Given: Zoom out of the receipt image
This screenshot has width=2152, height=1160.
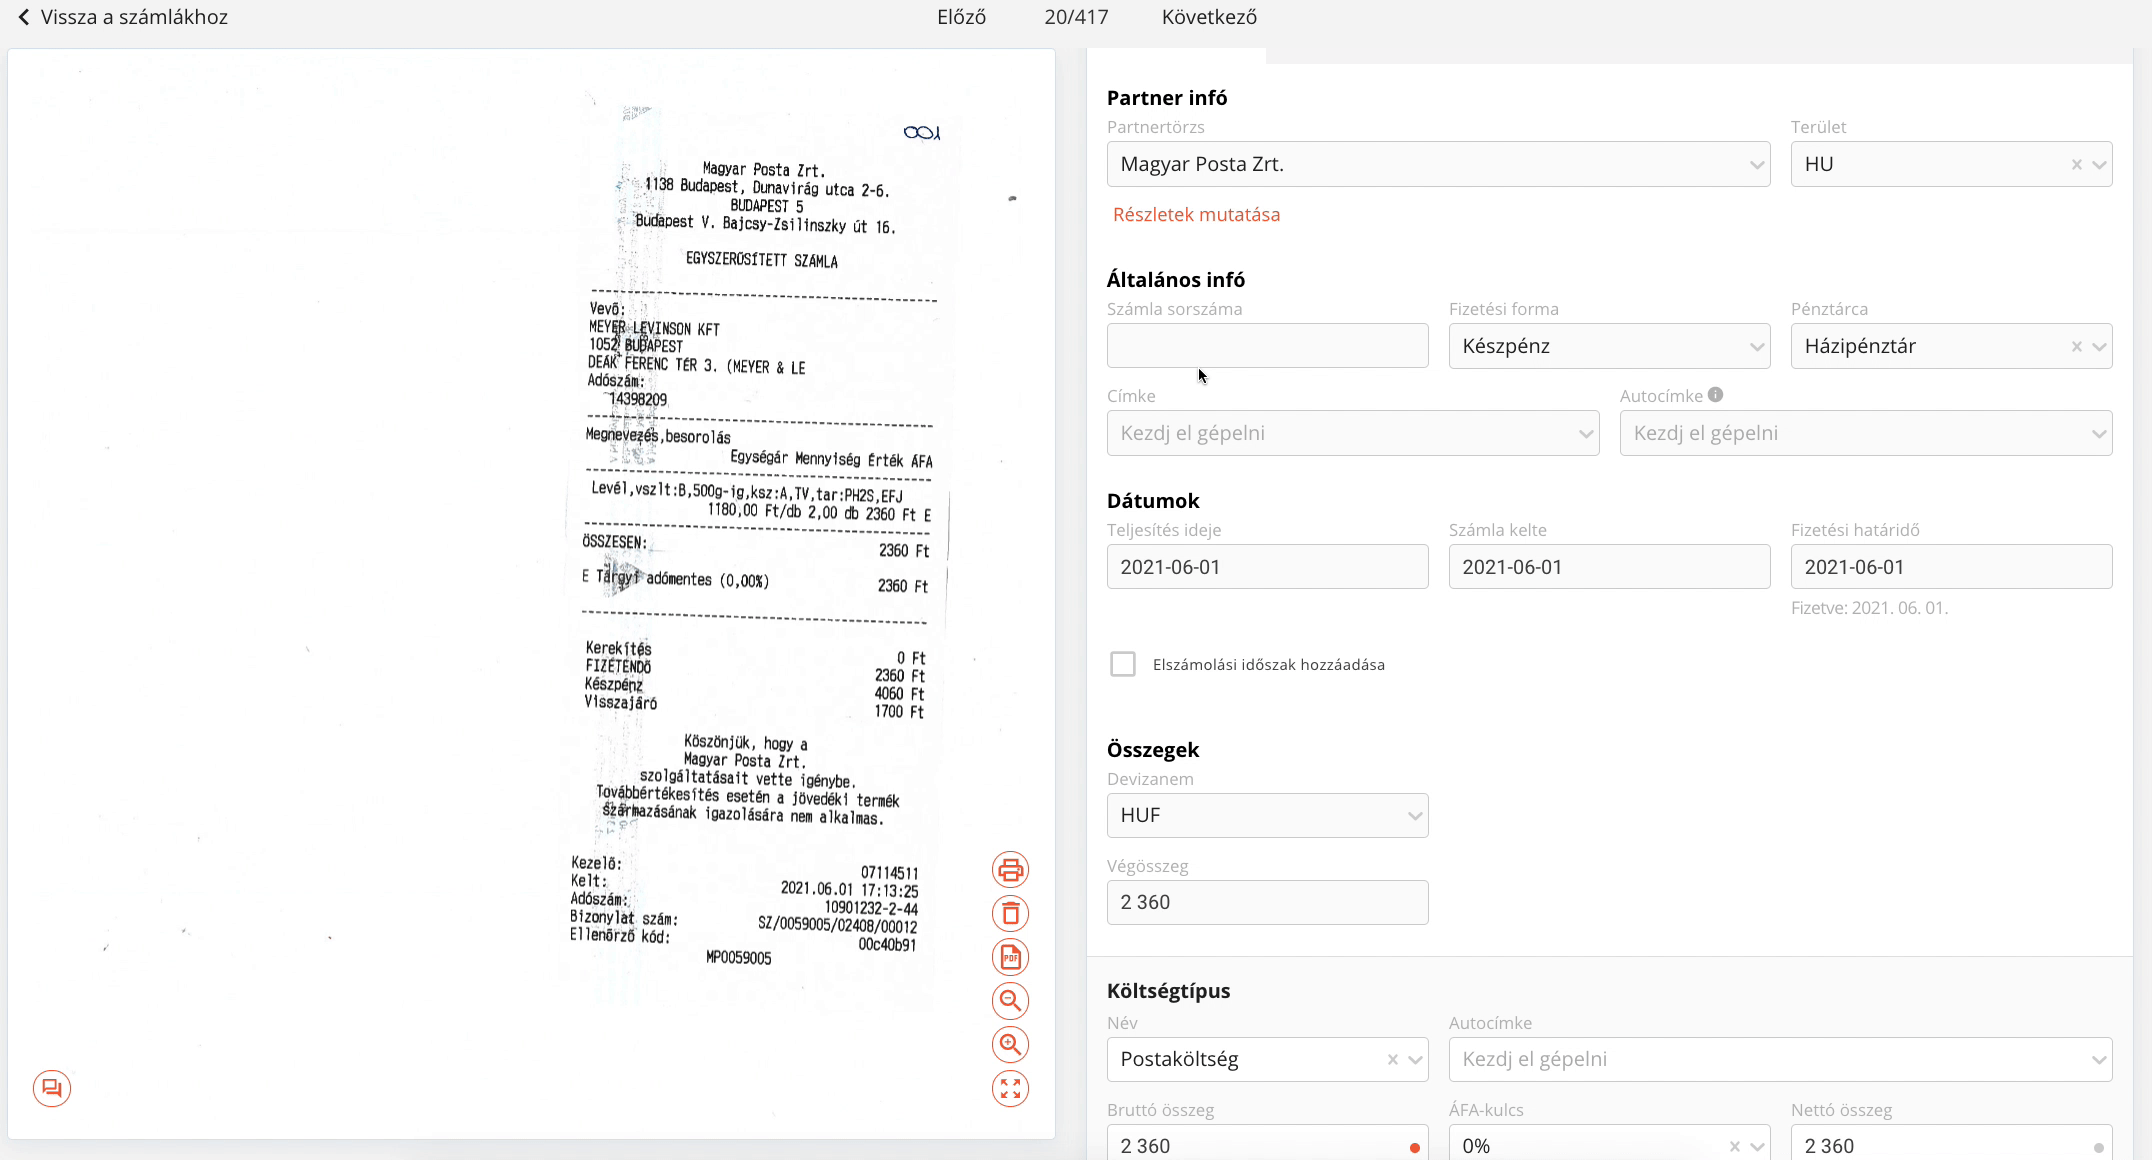Looking at the screenshot, I should (x=1010, y=1001).
